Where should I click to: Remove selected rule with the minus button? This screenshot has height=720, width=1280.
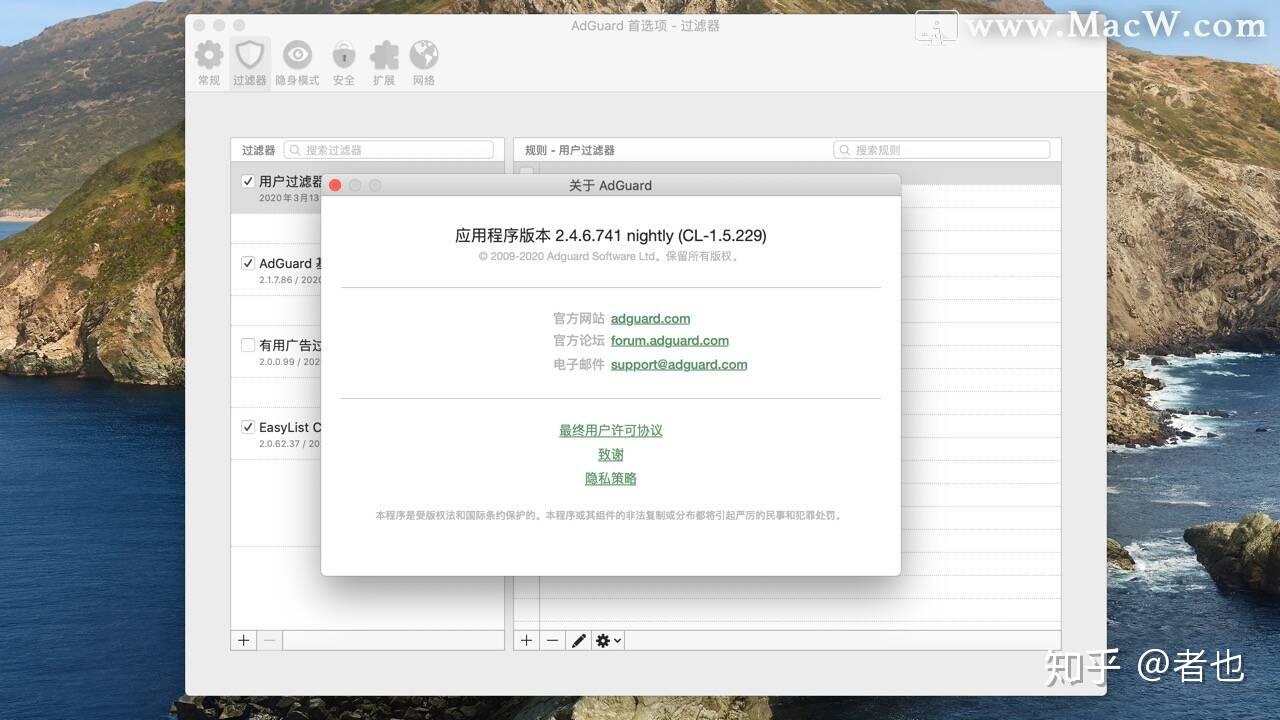click(x=552, y=640)
